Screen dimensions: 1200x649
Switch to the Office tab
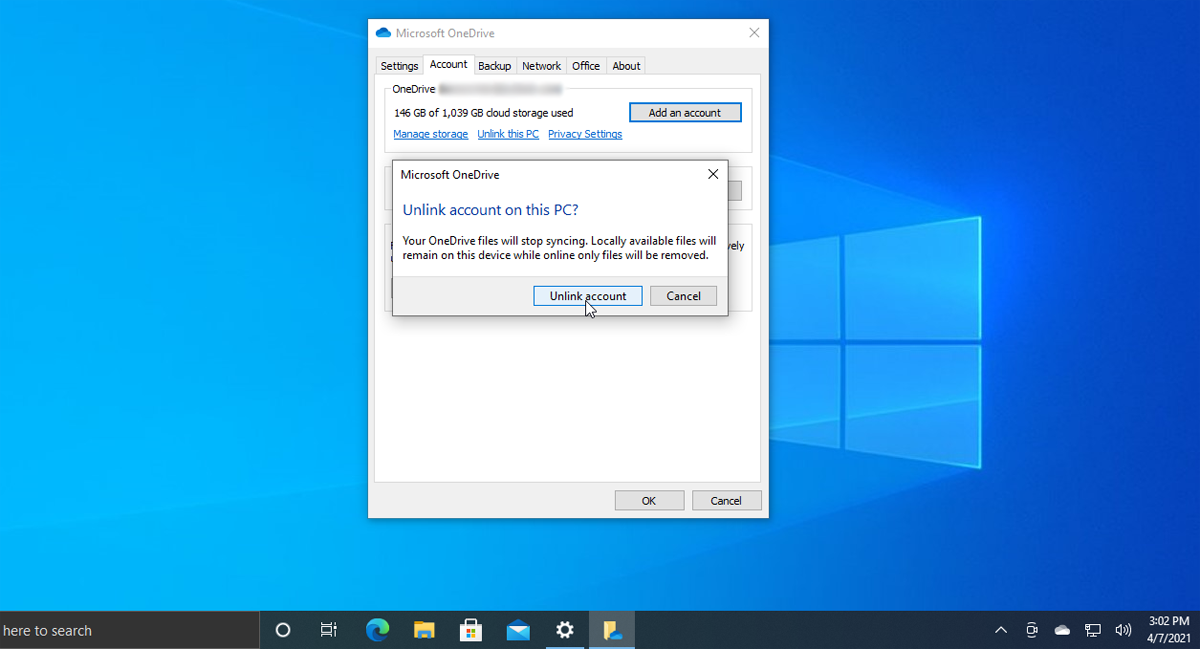(x=586, y=66)
